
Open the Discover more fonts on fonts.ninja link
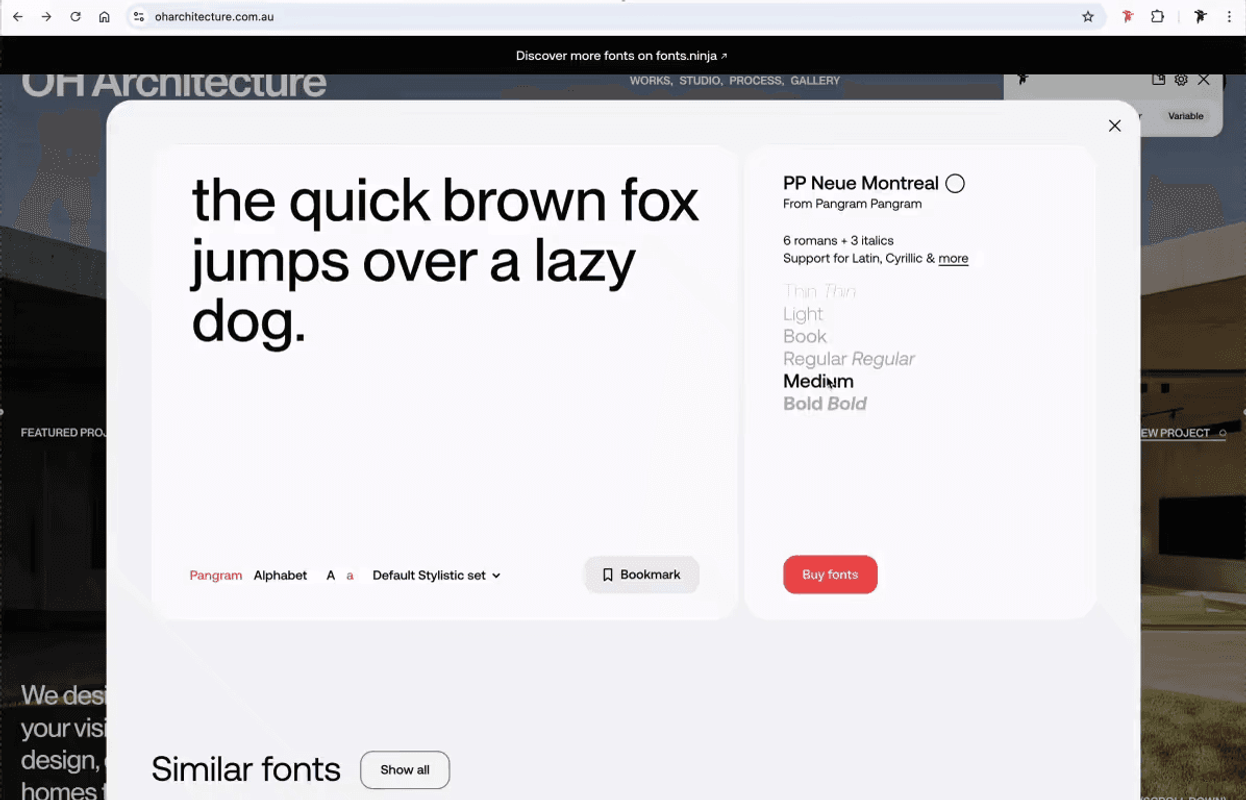pos(621,56)
